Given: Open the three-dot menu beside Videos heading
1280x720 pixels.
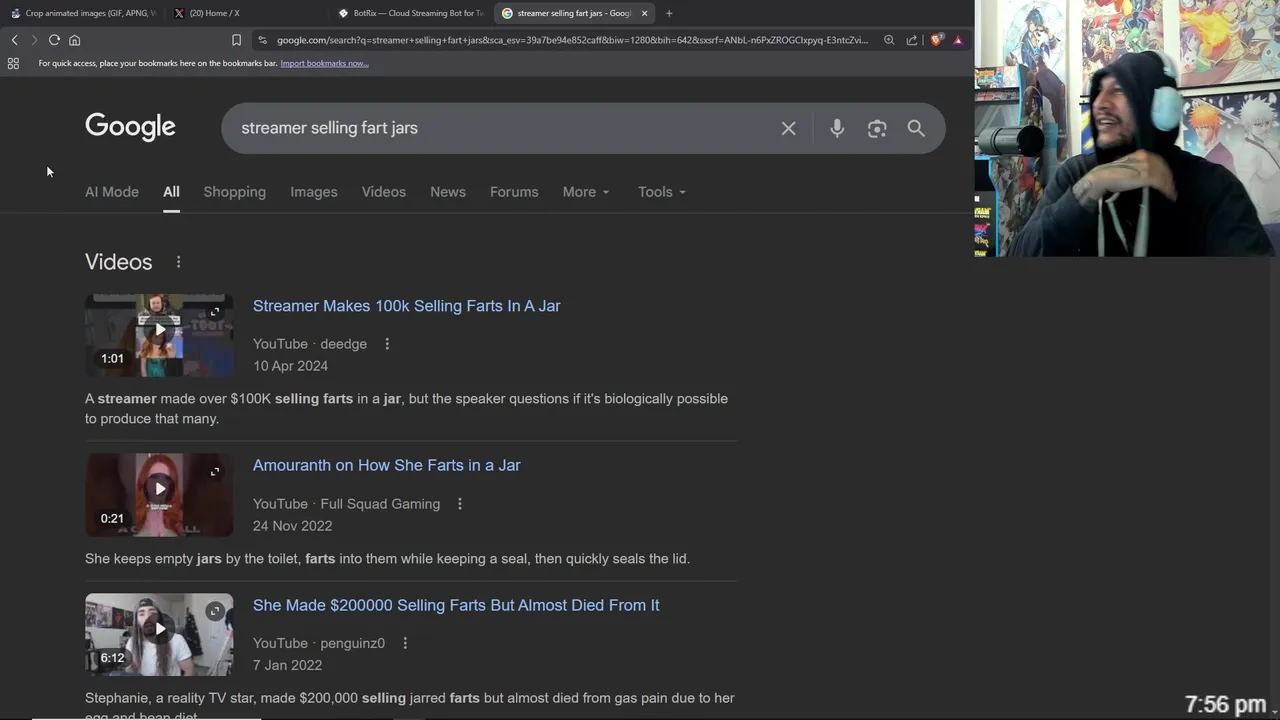Looking at the screenshot, I should pyautogui.click(x=178, y=262).
